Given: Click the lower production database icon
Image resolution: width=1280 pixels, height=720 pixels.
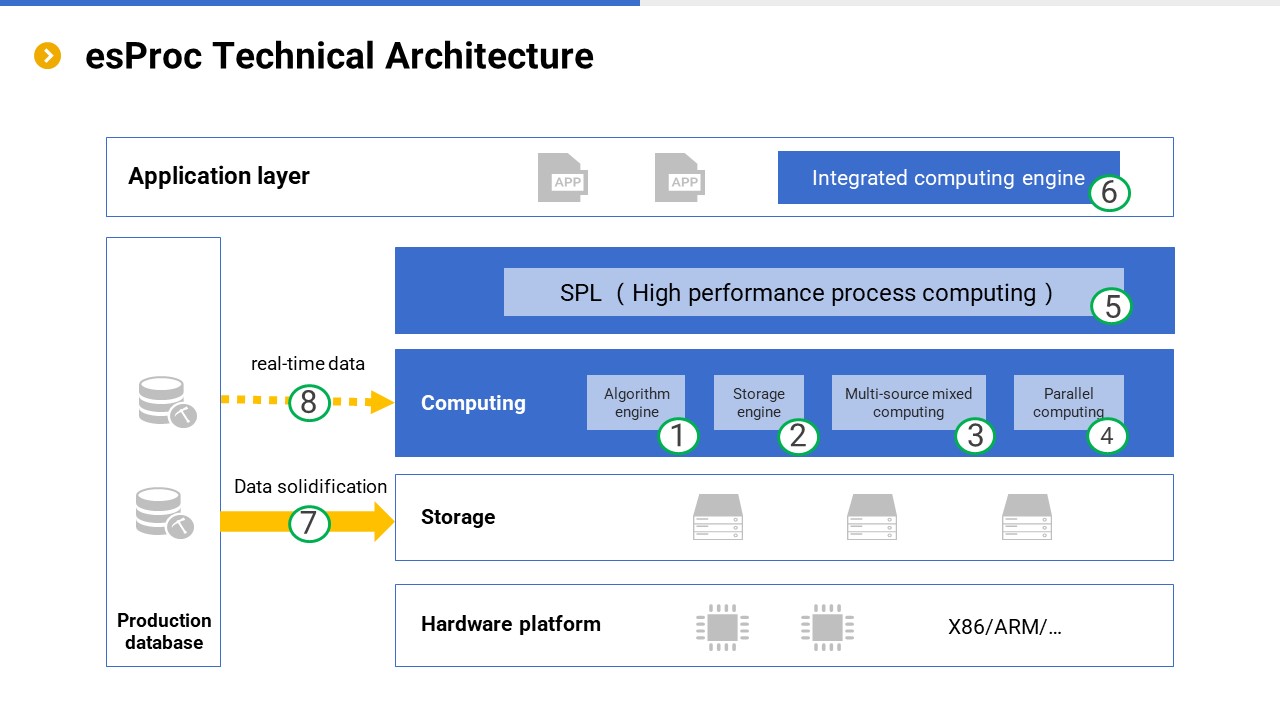Looking at the screenshot, I should [163, 512].
